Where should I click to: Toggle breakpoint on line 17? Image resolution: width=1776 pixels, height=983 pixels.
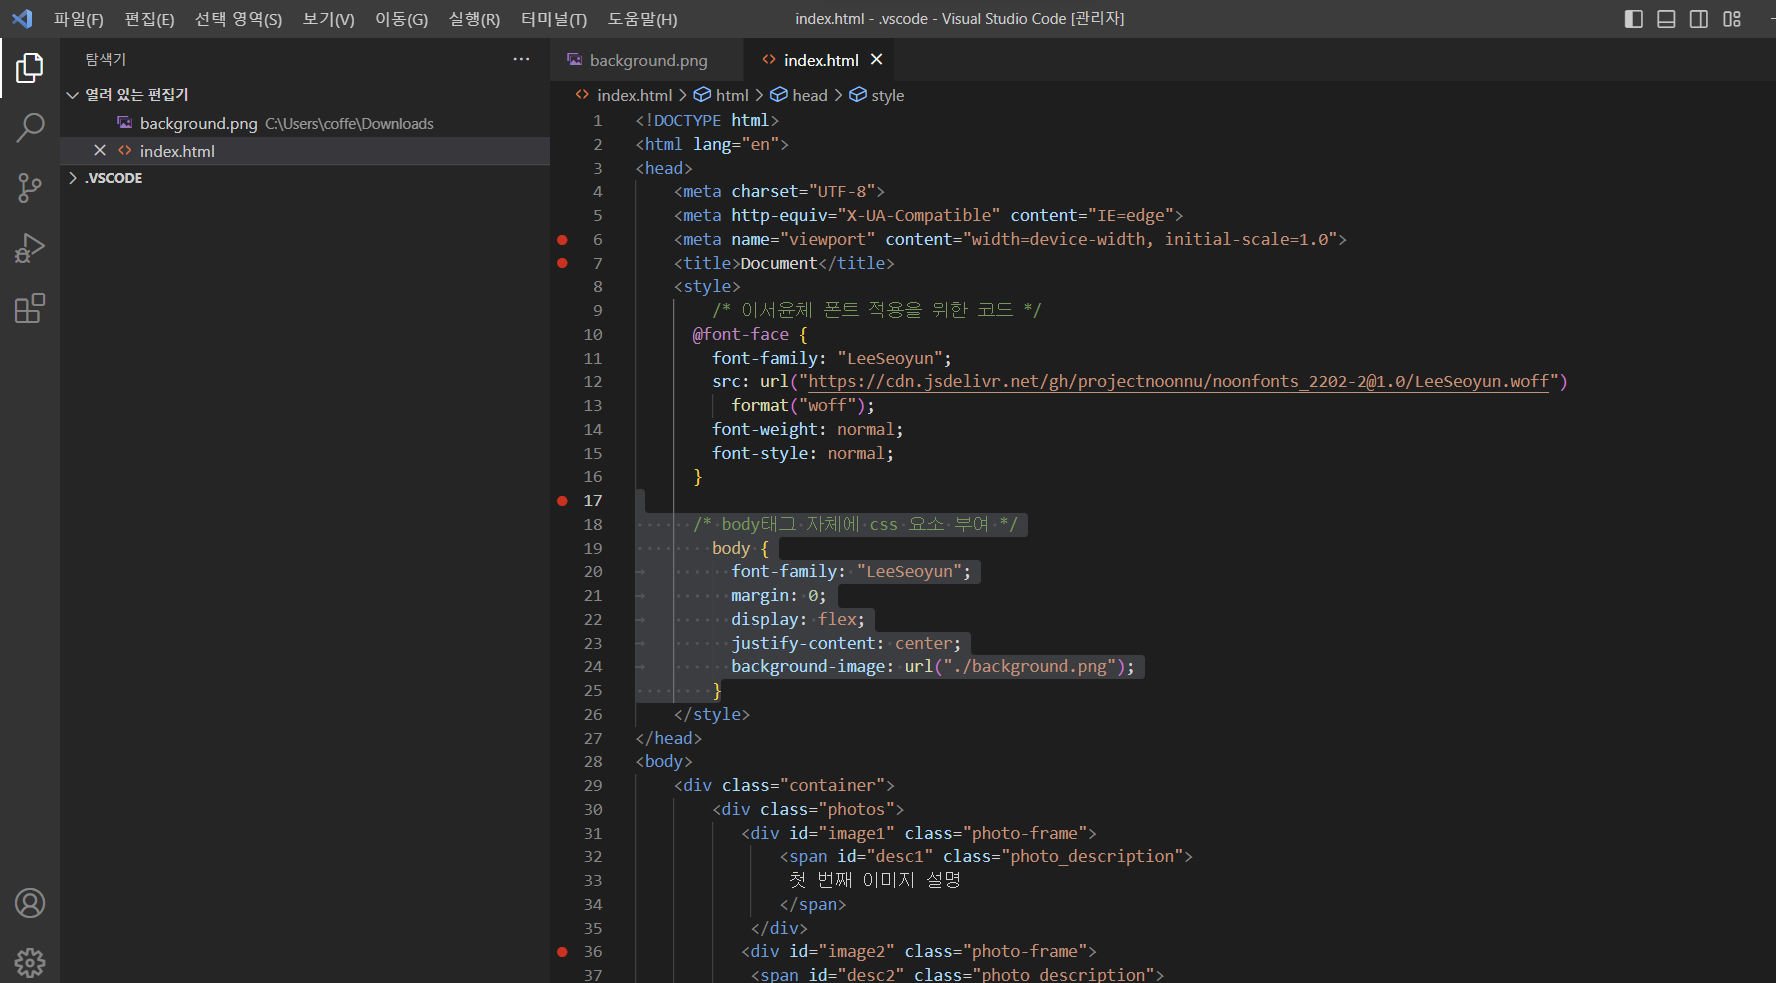point(562,501)
